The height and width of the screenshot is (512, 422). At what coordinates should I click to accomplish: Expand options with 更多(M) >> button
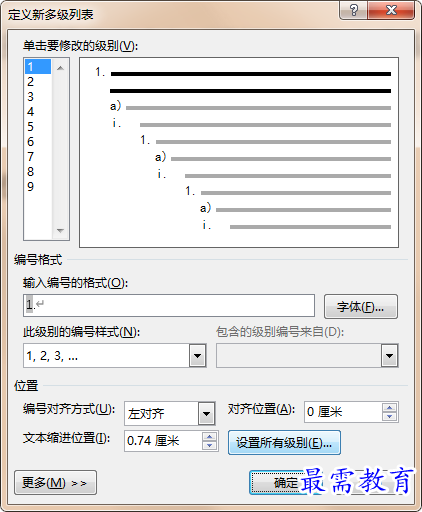(x=55, y=482)
